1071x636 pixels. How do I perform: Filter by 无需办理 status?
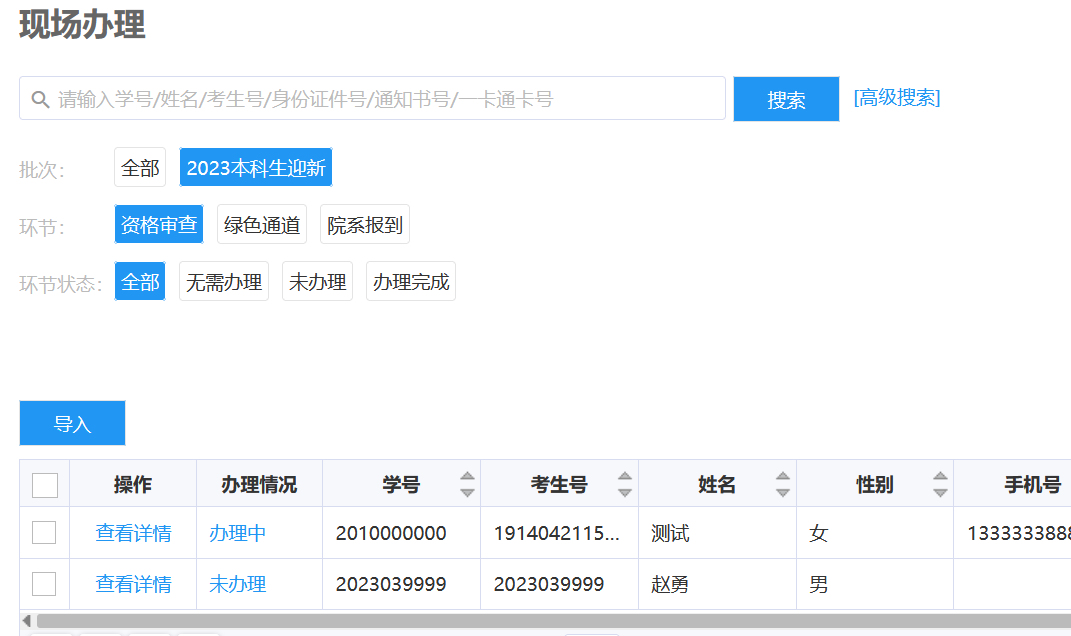tap(224, 281)
